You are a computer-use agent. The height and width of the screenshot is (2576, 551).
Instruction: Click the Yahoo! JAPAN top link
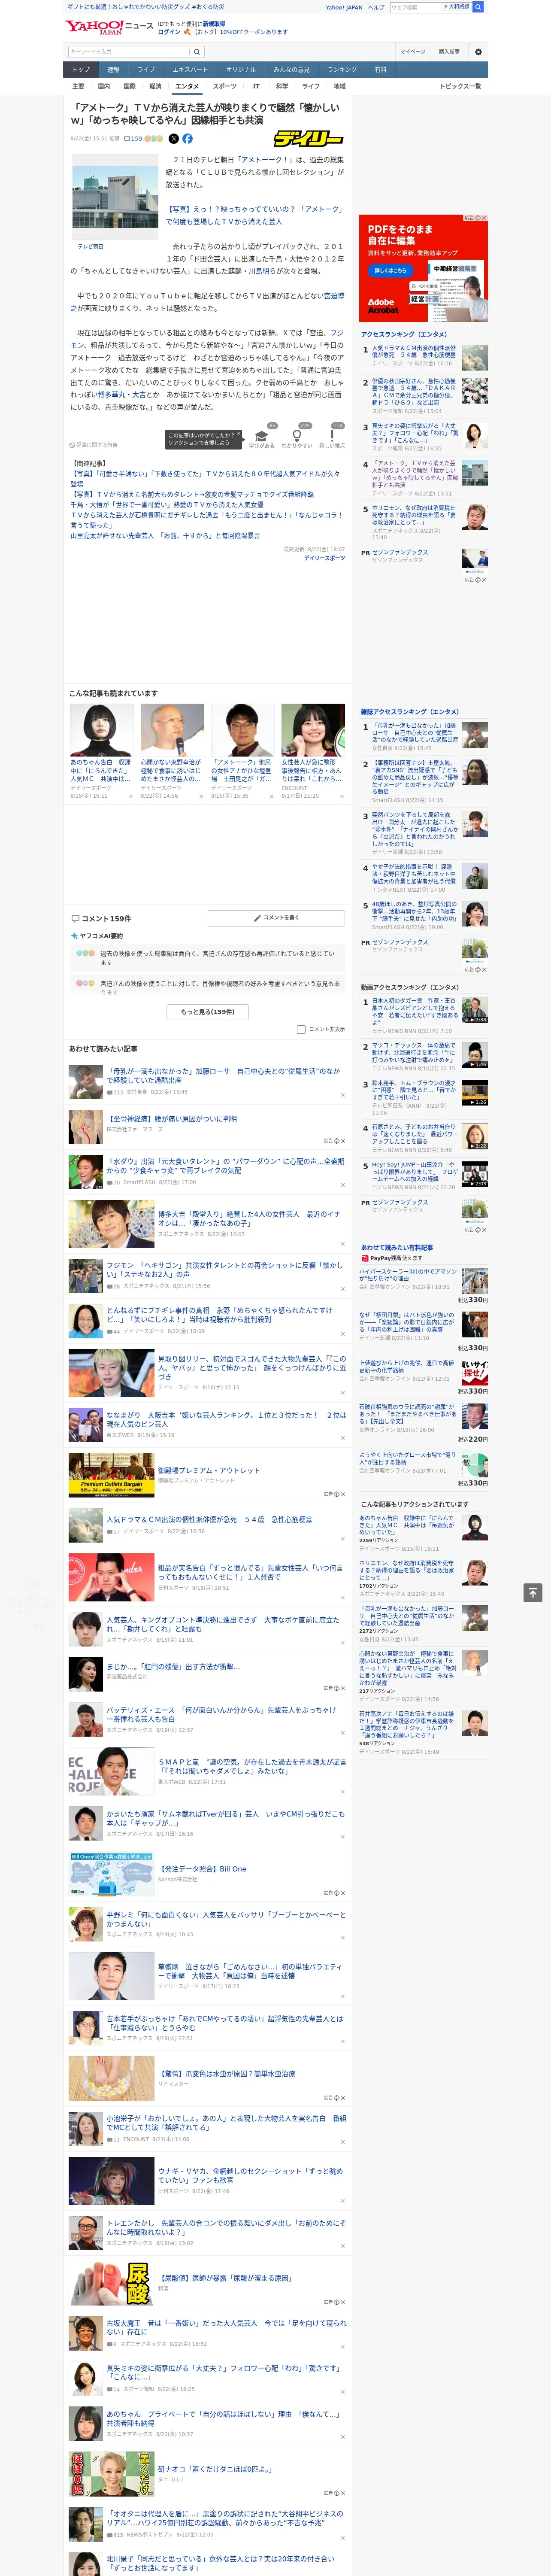tap(344, 7)
